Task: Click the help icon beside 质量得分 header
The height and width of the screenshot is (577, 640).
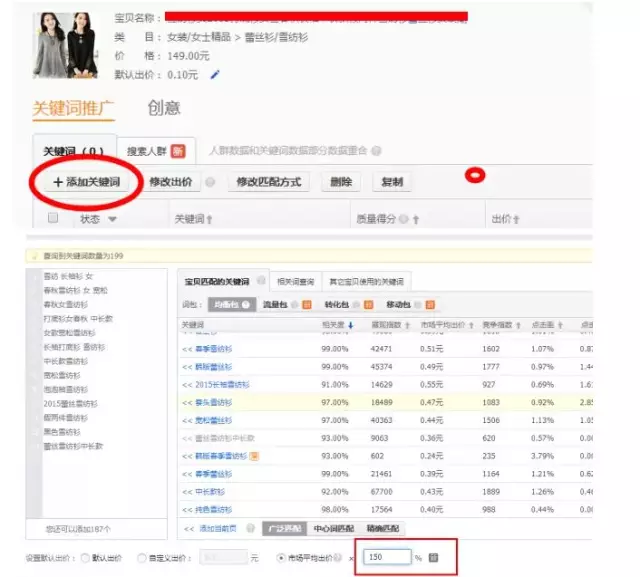Action: [404, 219]
